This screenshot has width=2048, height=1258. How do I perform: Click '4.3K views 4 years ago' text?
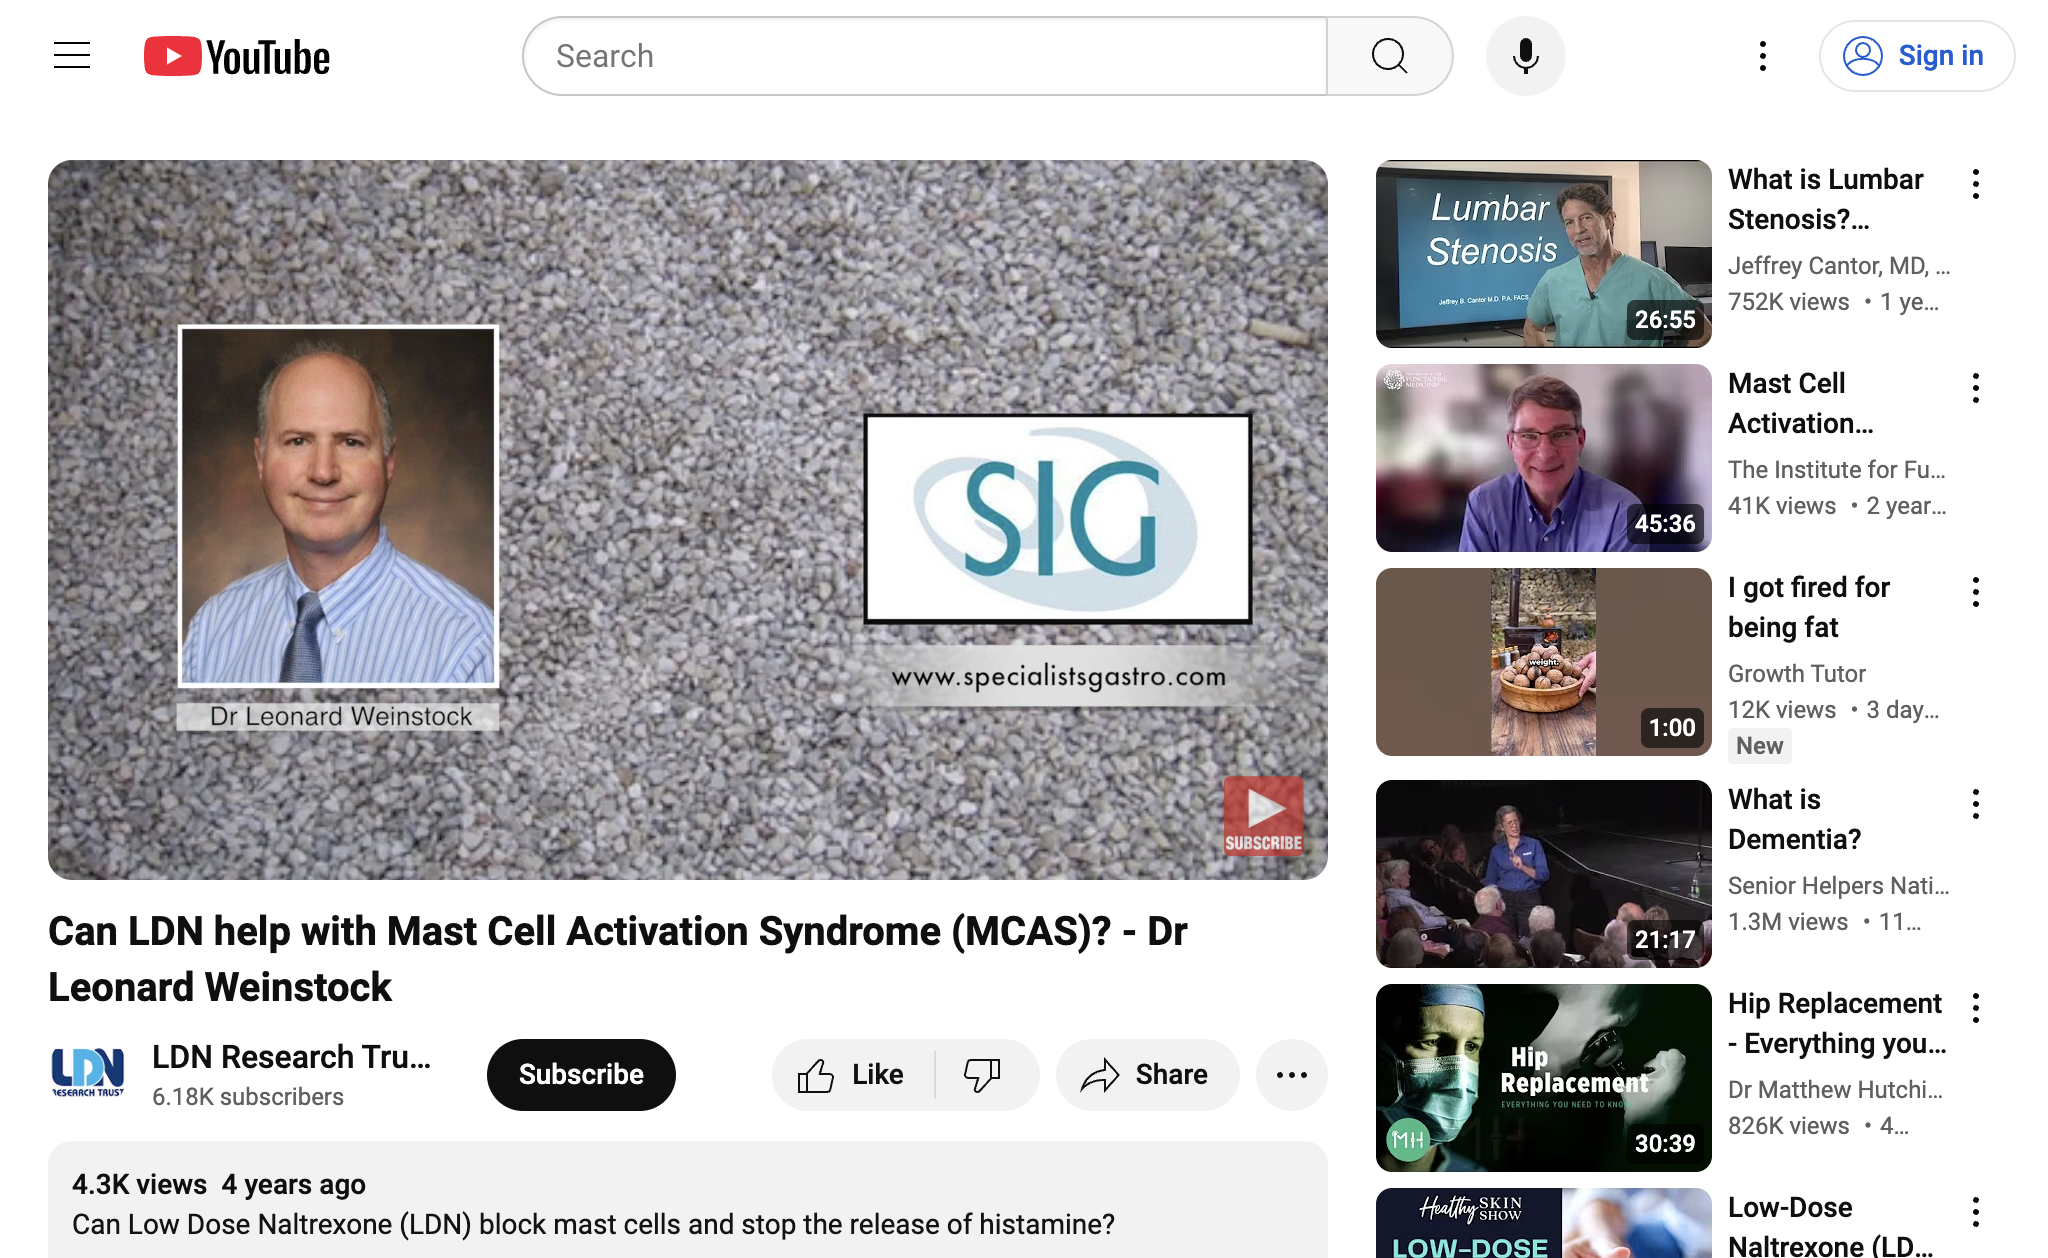[218, 1185]
